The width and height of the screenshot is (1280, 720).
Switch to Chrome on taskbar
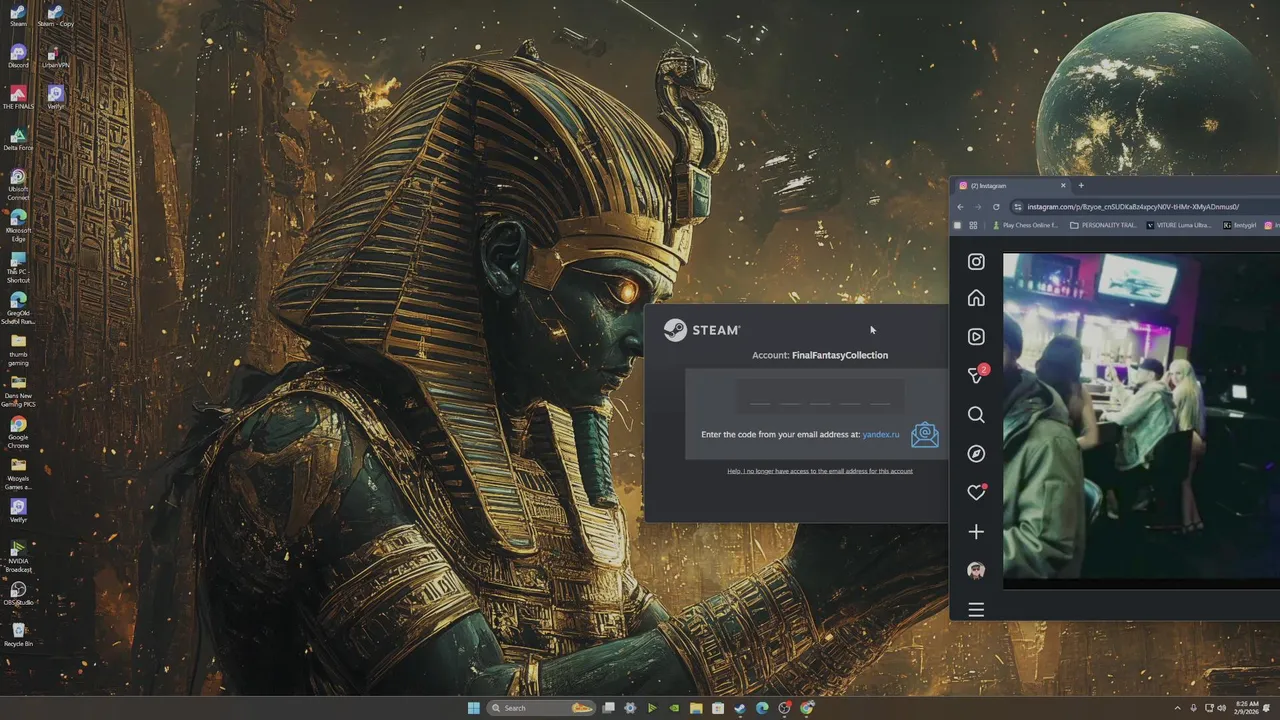click(x=807, y=708)
